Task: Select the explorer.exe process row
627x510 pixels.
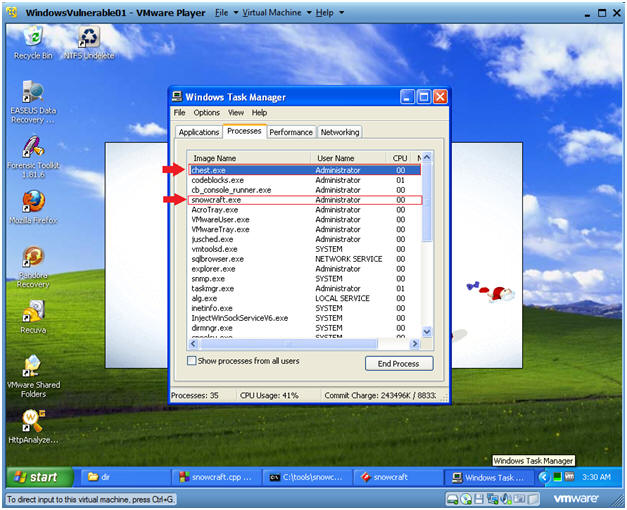Action: click(305, 269)
